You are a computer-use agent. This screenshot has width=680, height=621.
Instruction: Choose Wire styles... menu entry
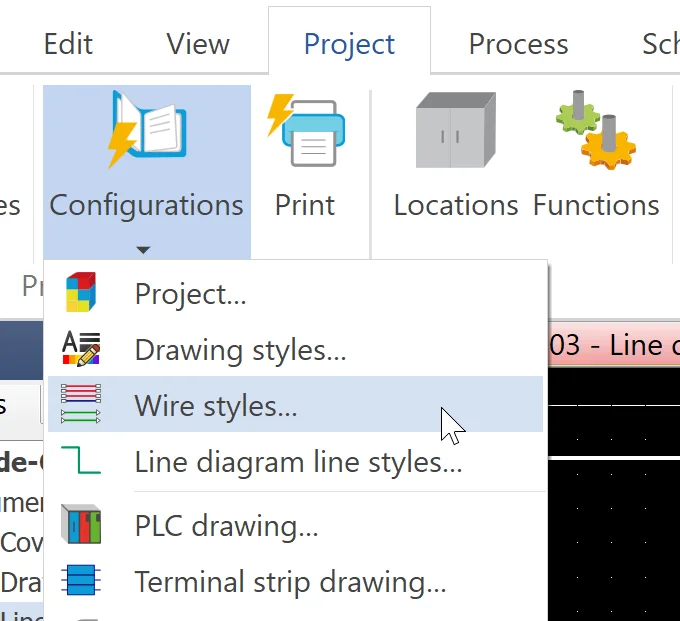click(216, 406)
